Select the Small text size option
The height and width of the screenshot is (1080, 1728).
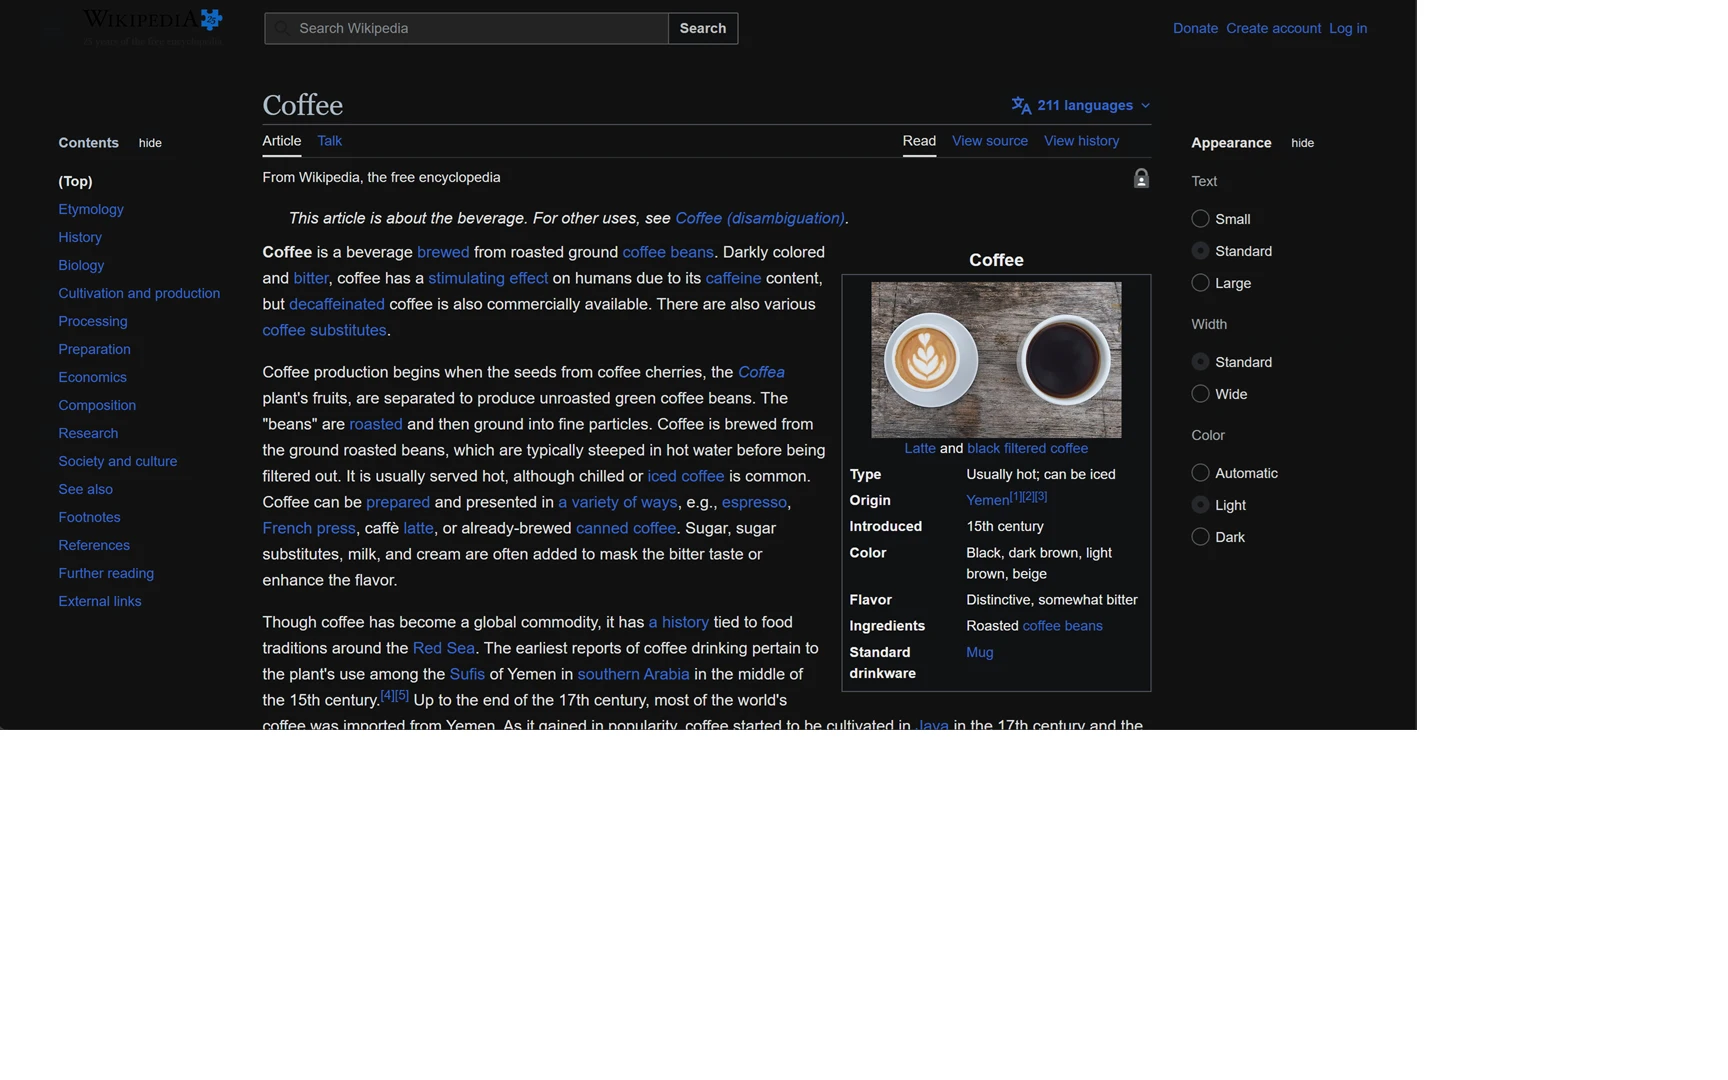click(1200, 219)
